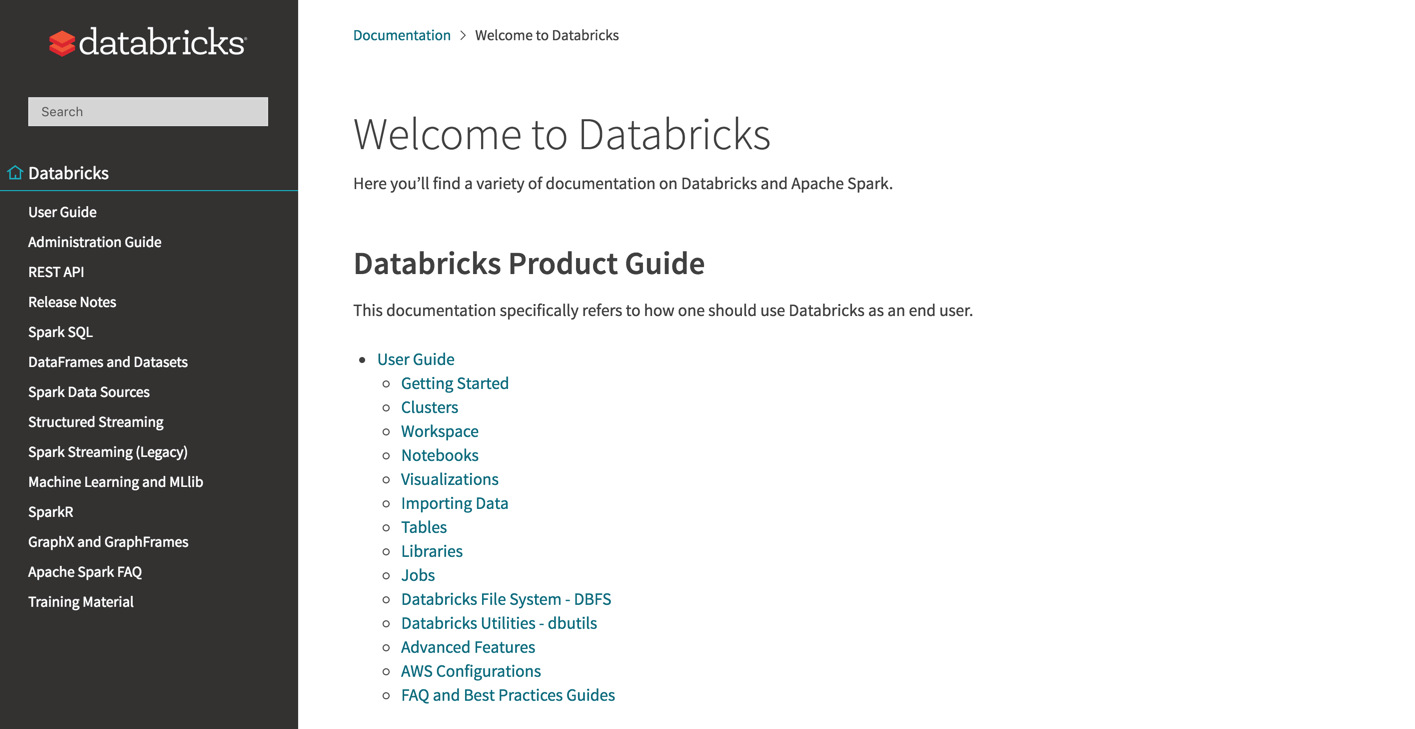Go to Release Notes sidebar item
1415x729 pixels.
72,302
